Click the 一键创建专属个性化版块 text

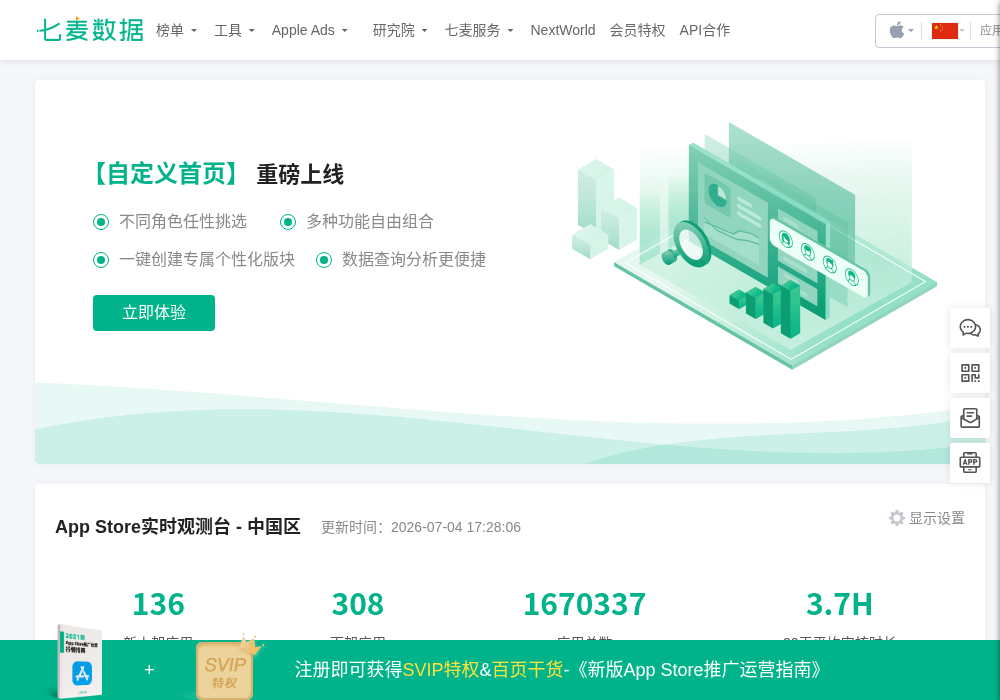tap(207, 259)
